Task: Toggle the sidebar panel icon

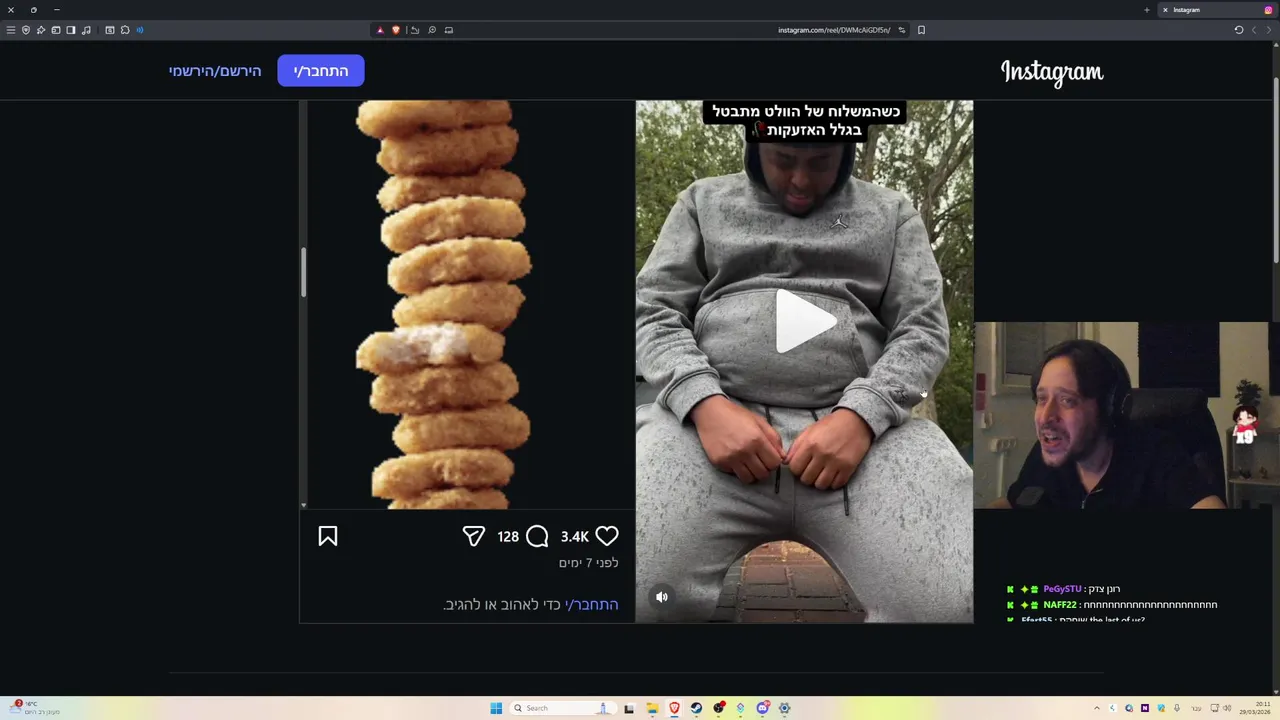Action: point(71,30)
